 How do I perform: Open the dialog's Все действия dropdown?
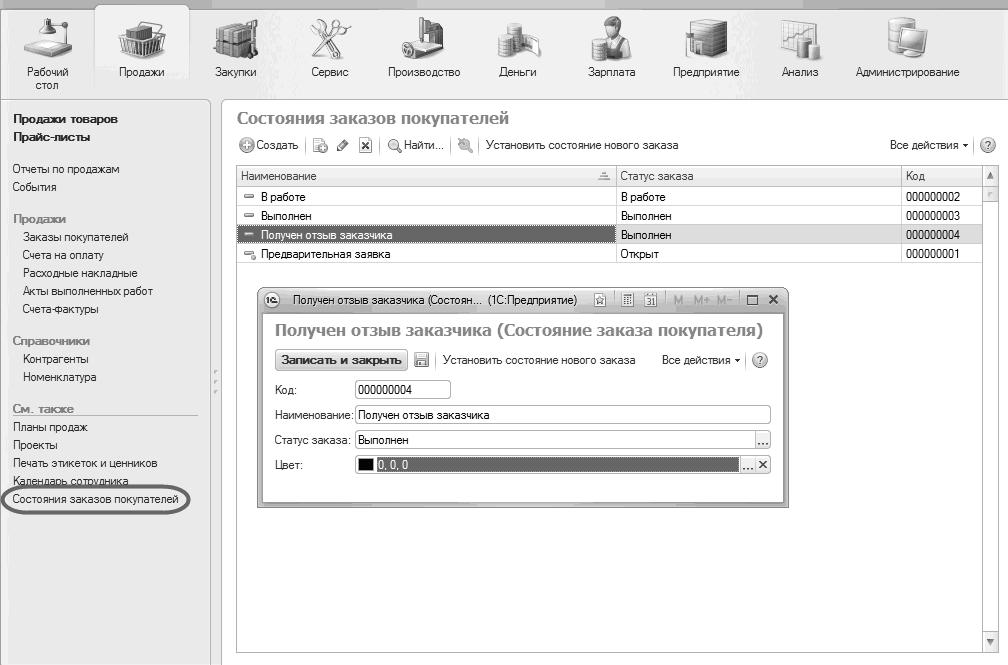pos(701,360)
